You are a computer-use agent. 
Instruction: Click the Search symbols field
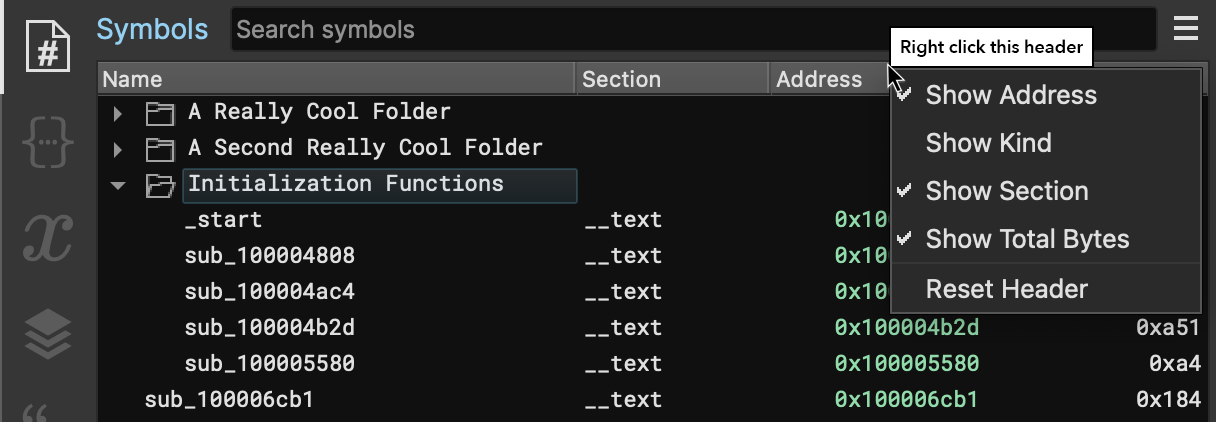pyautogui.click(x=694, y=29)
